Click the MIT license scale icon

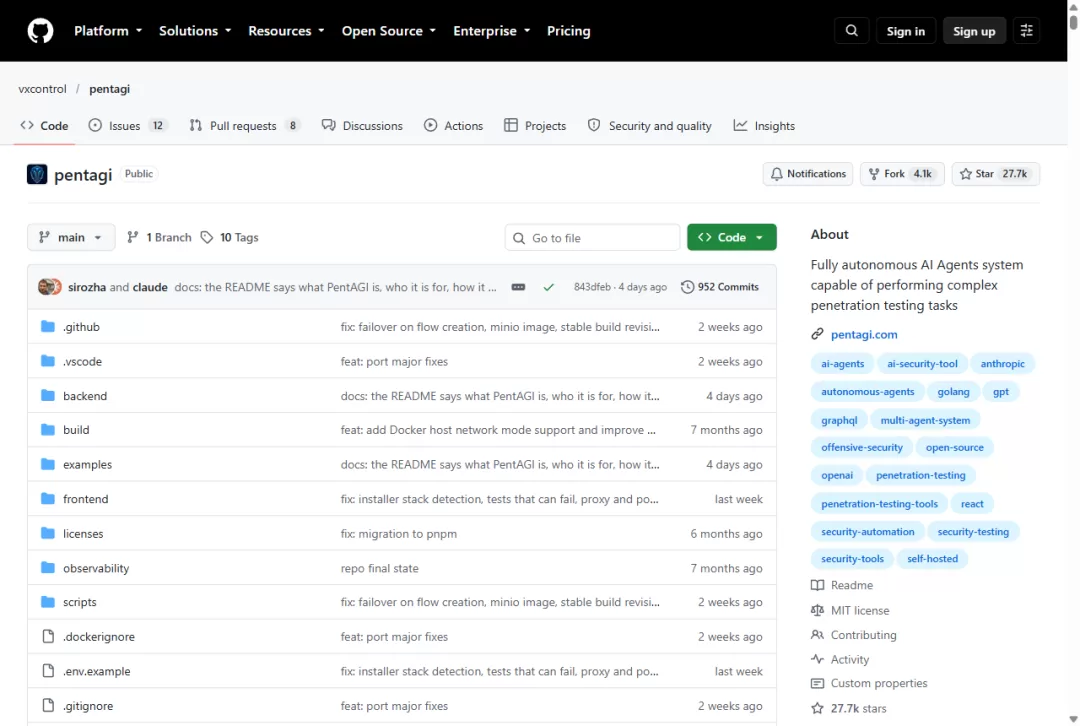pos(818,610)
